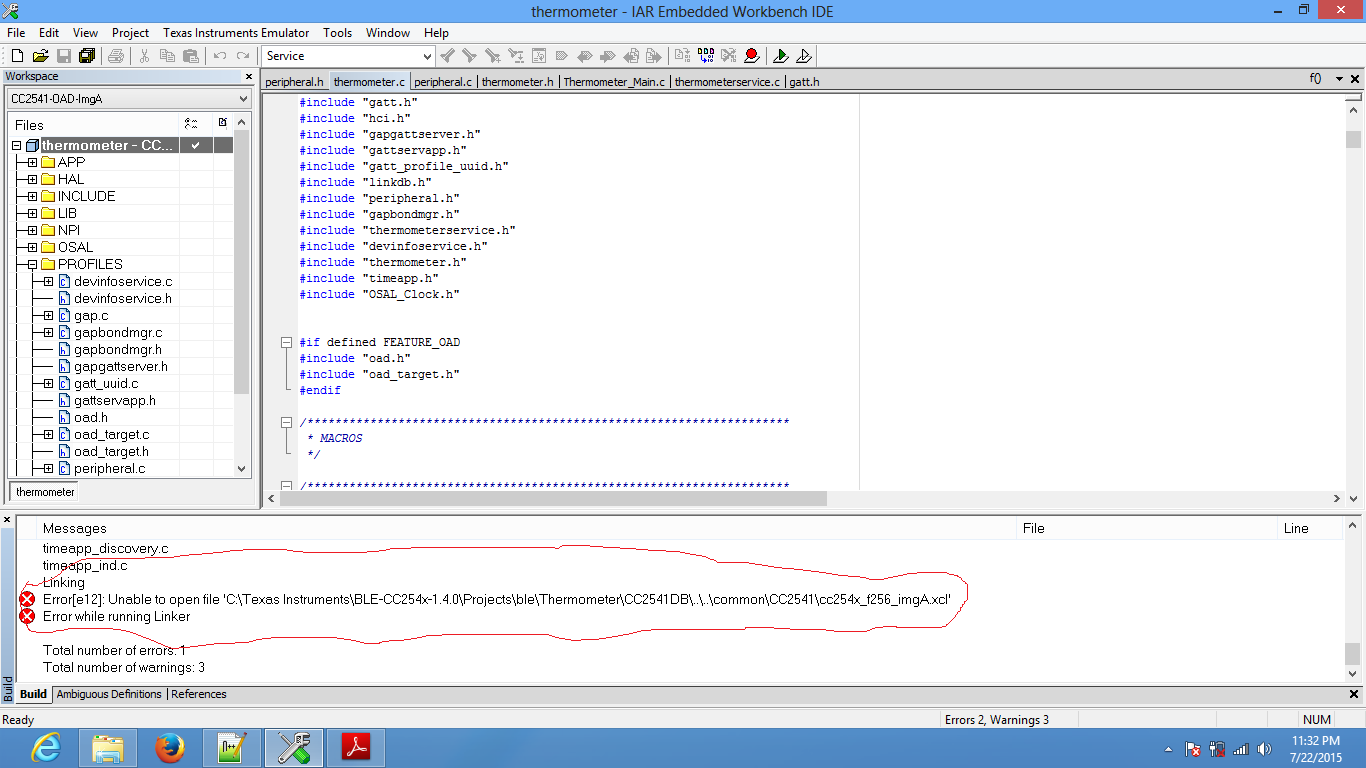Open Adobe Reader from the taskbar

pyautogui.click(x=356, y=747)
